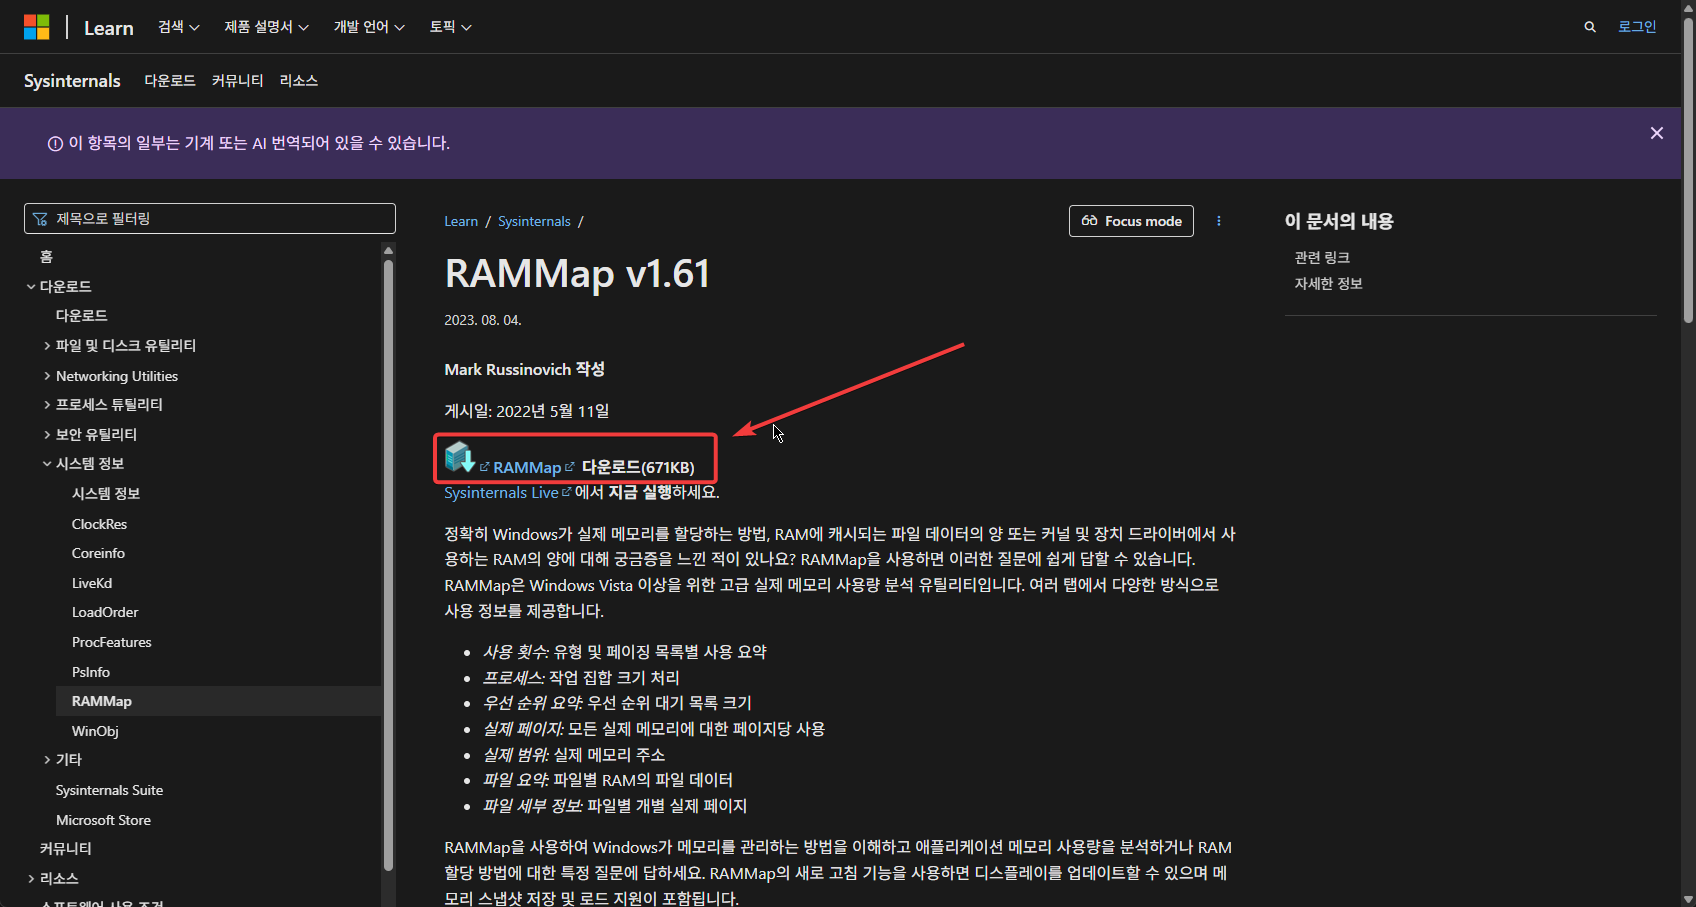Screen dimensions: 1696x907
Task: Select Coreinfo in the sidebar
Action: (x=98, y=553)
